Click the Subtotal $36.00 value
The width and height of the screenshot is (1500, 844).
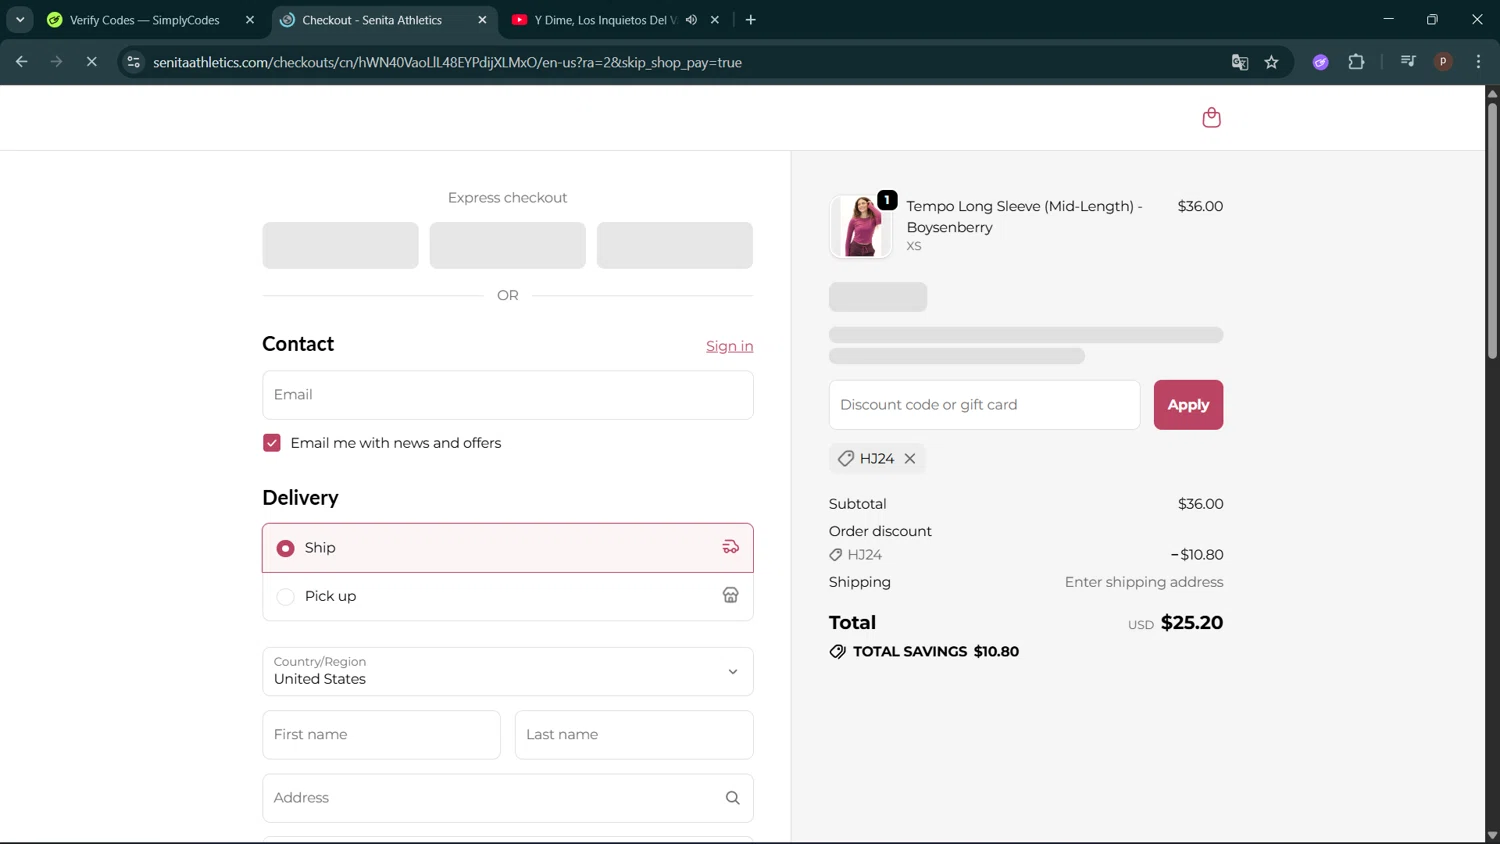pyautogui.click(x=1200, y=504)
